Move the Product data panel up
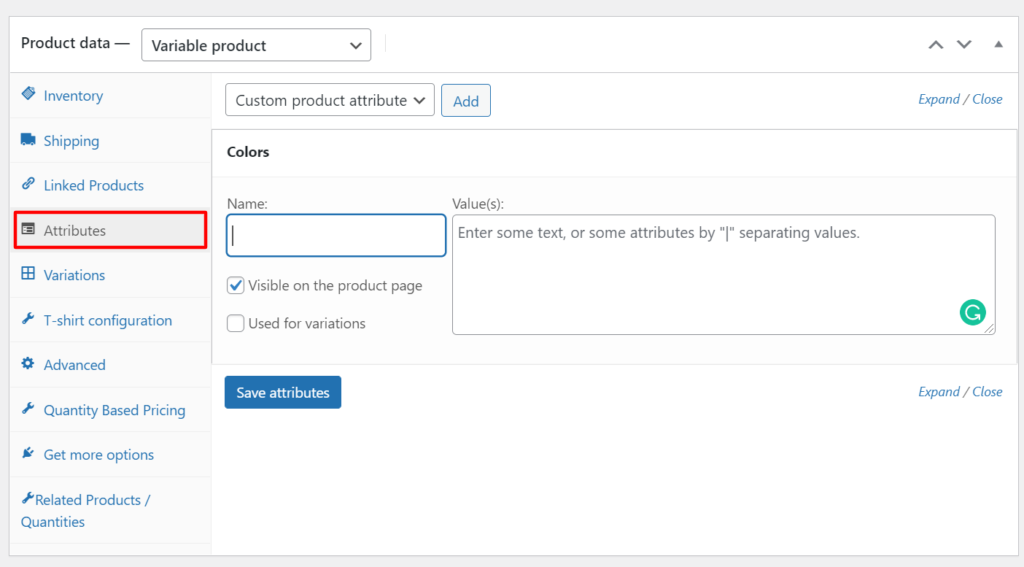 click(x=936, y=45)
